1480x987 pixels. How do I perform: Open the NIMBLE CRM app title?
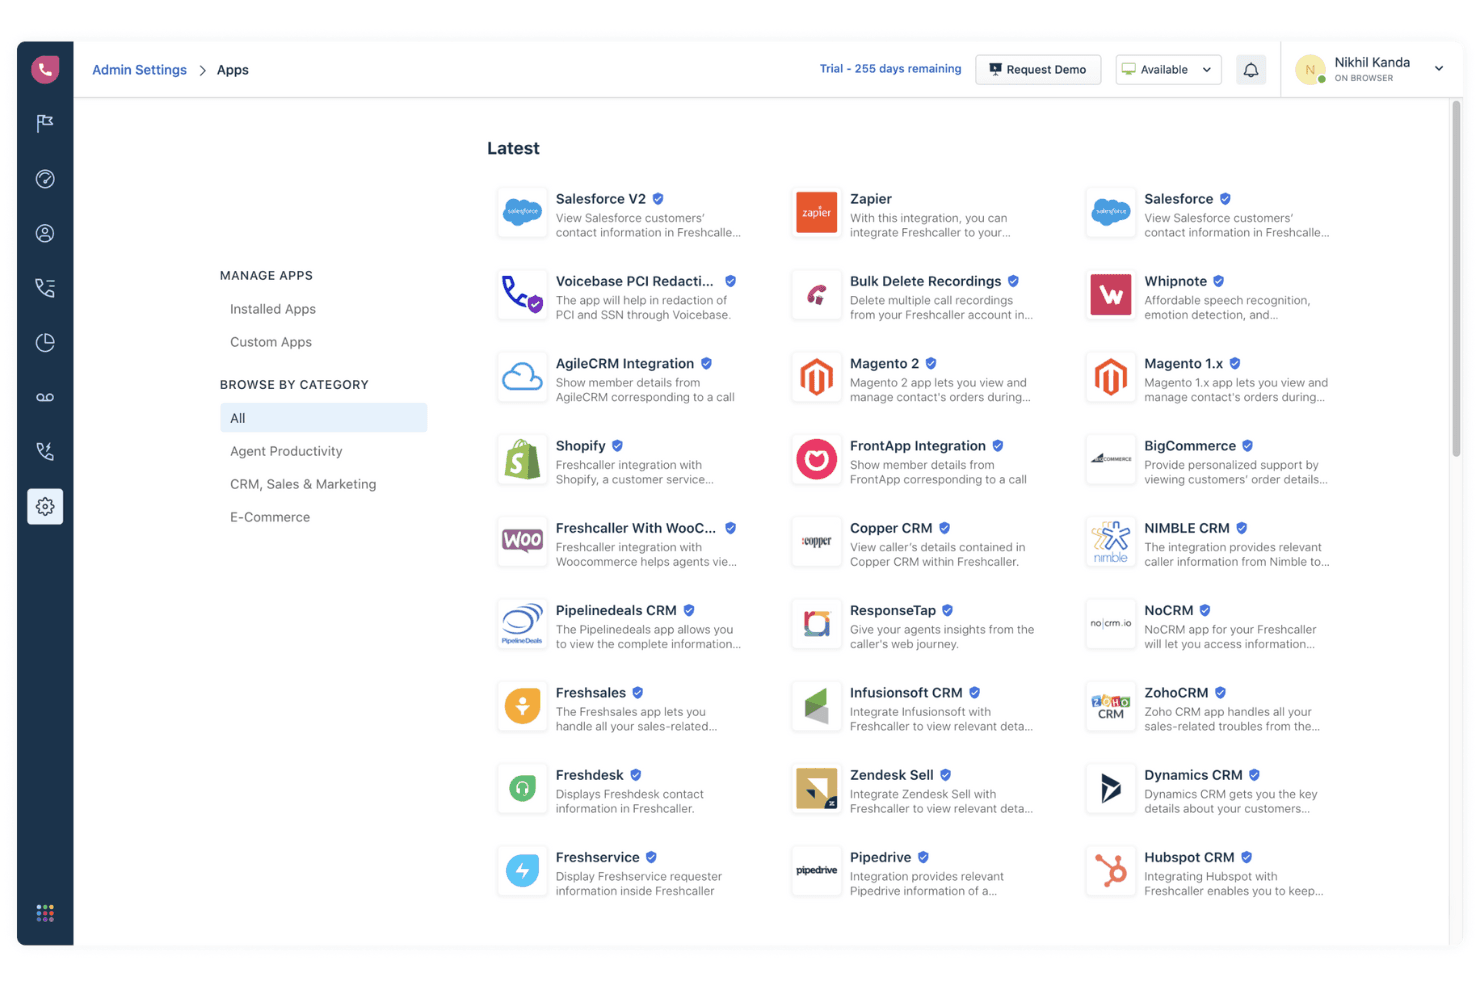click(x=1187, y=528)
